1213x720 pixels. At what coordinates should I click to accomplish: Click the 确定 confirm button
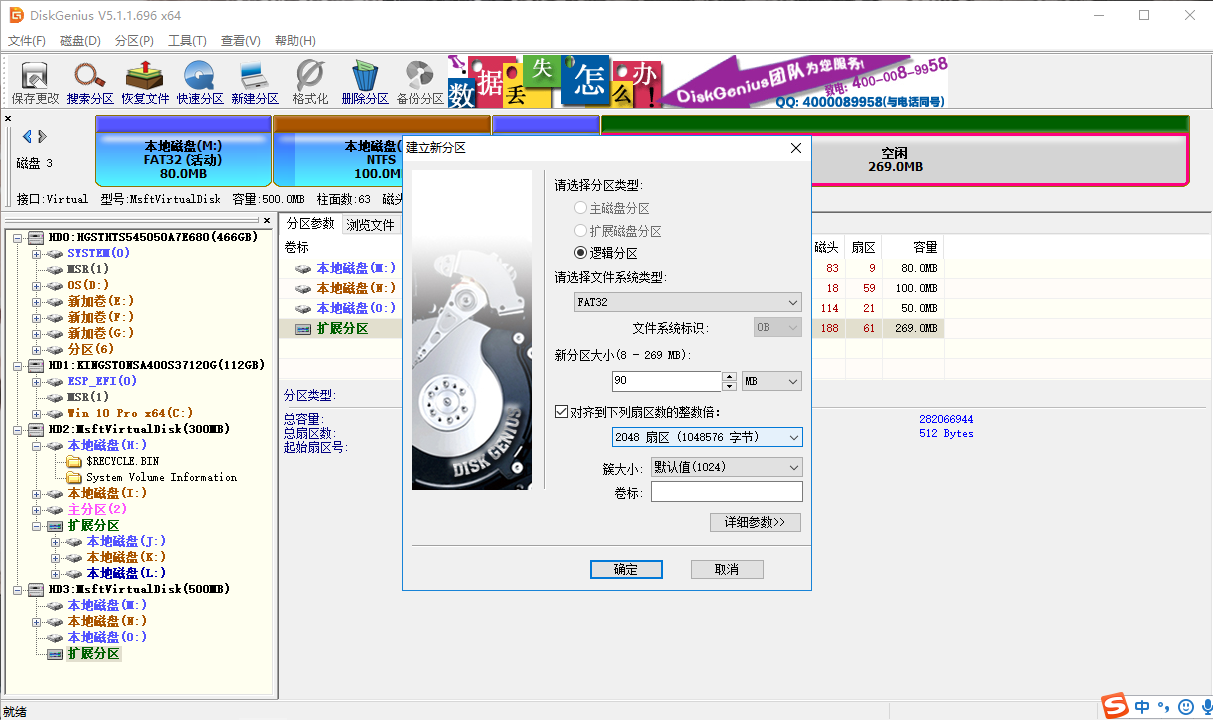(x=626, y=569)
